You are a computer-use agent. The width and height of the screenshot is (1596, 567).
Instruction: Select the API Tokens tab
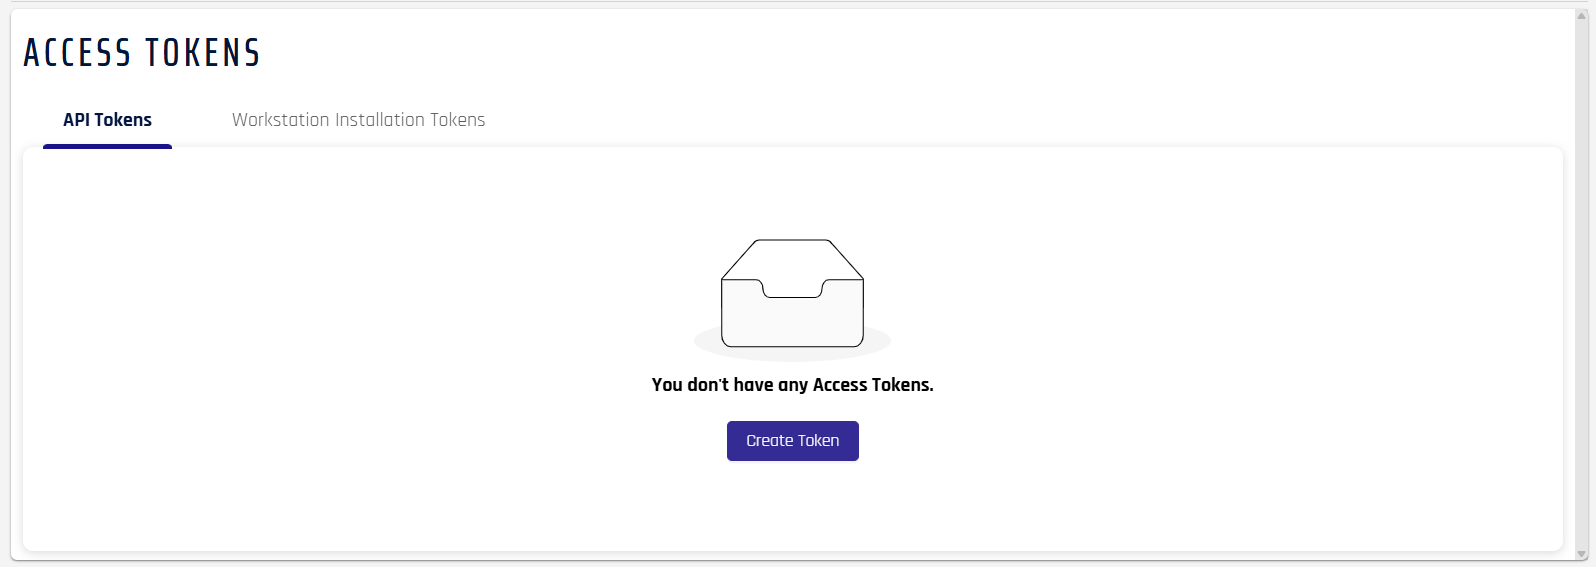[107, 120]
